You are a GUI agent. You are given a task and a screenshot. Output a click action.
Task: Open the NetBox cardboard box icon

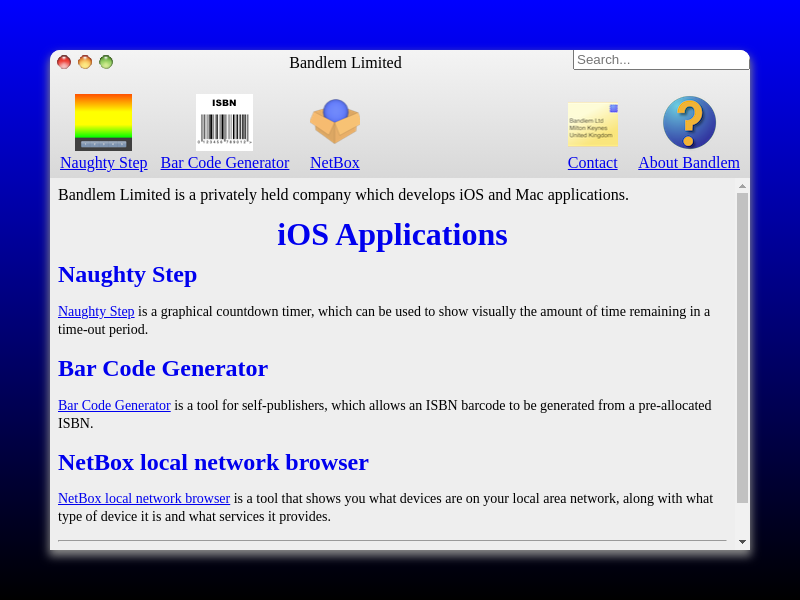pos(335,122)
